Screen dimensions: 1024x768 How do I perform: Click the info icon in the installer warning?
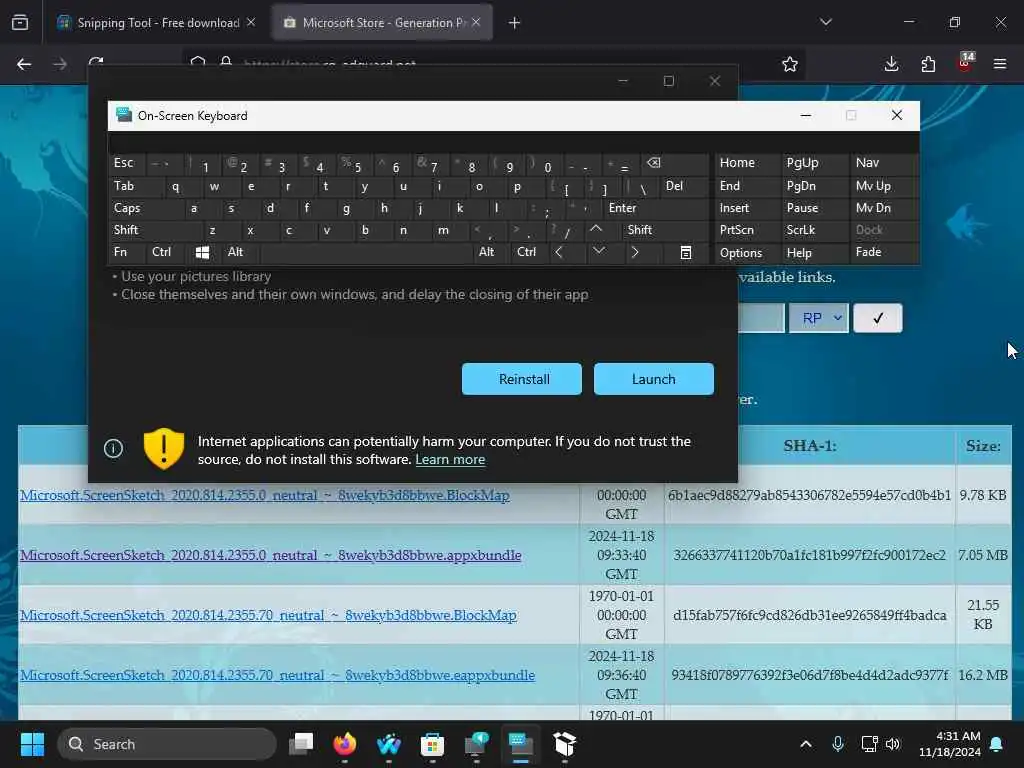[x=113, y=448]
